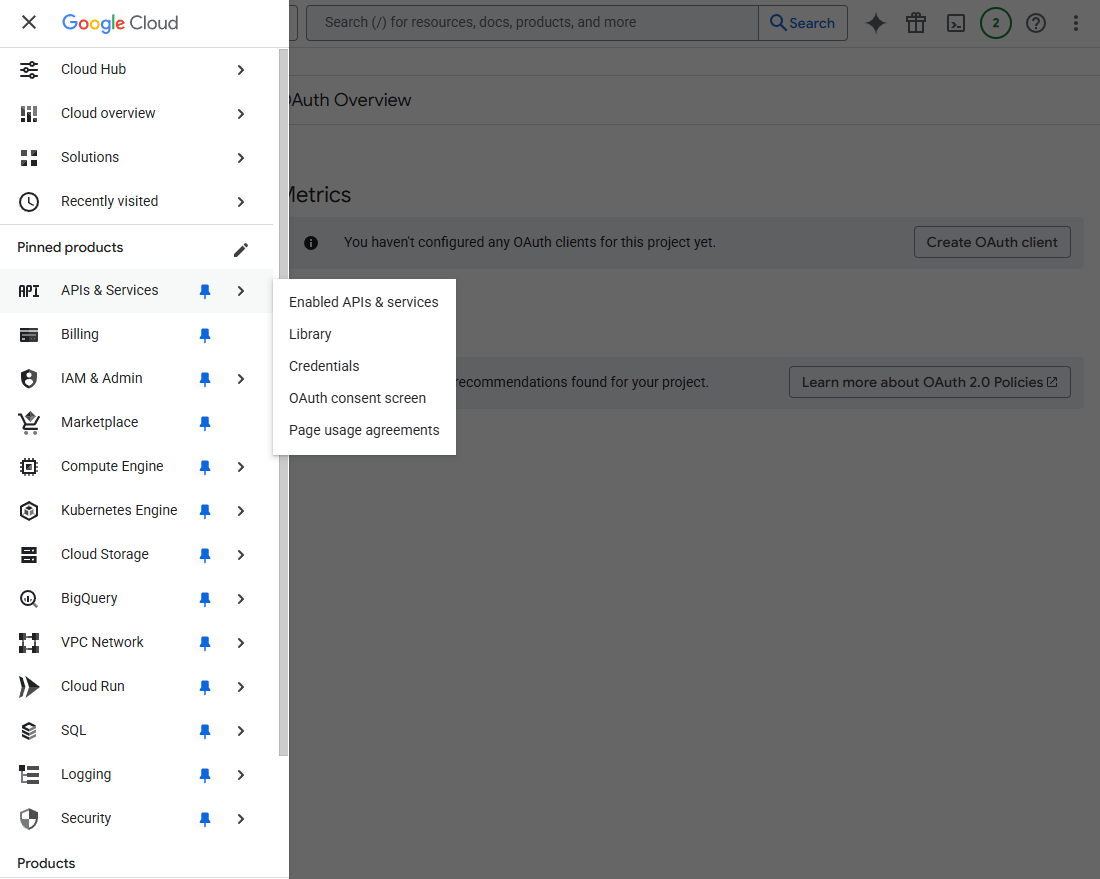Unpin Cloud Run from pinned products
This screenshot has width=1100, height=879.
pyautogui.click(x=205, y=687)
